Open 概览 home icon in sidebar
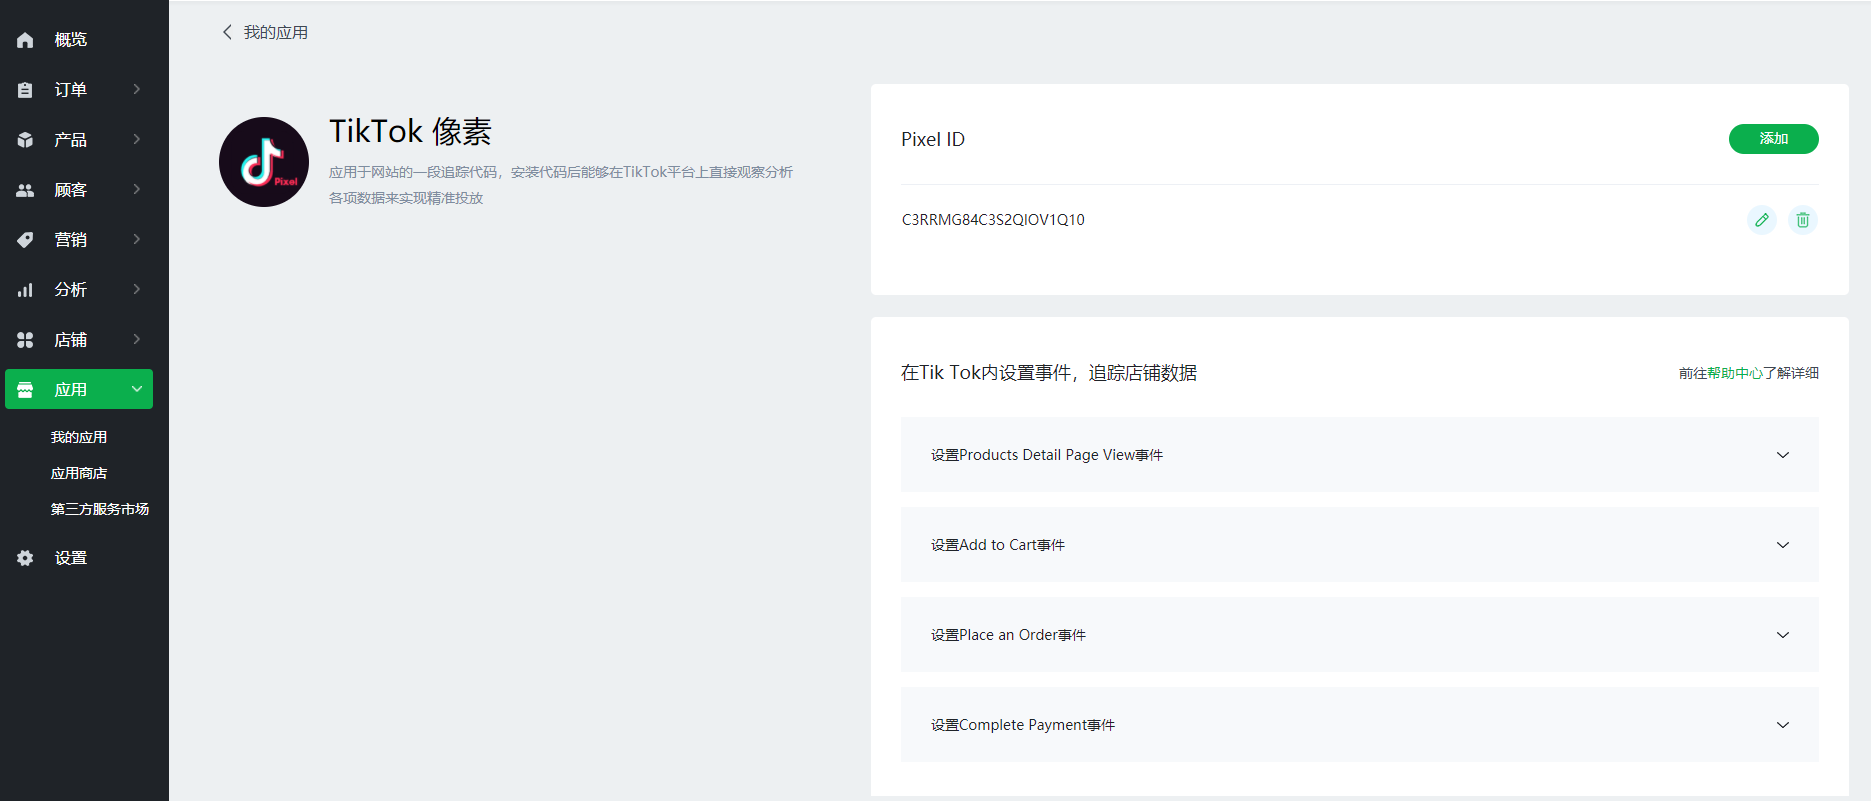1871x801 pixels. [25, 40]
